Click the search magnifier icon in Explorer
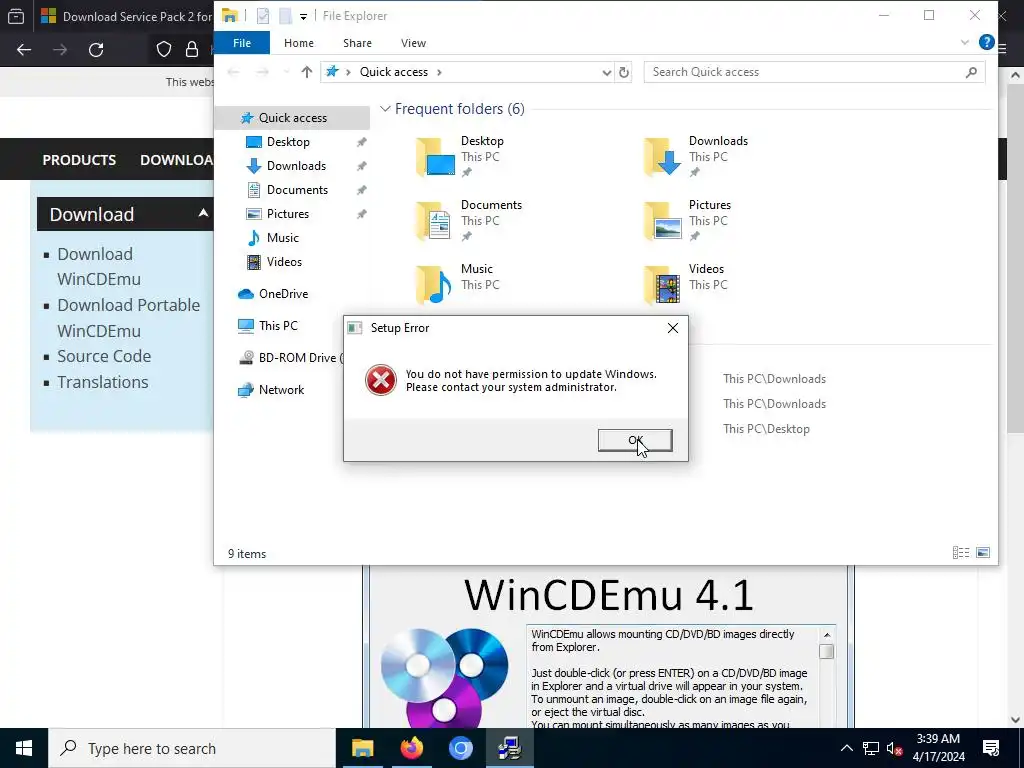The image size is (1024, 768). click(x=971, y=72)
